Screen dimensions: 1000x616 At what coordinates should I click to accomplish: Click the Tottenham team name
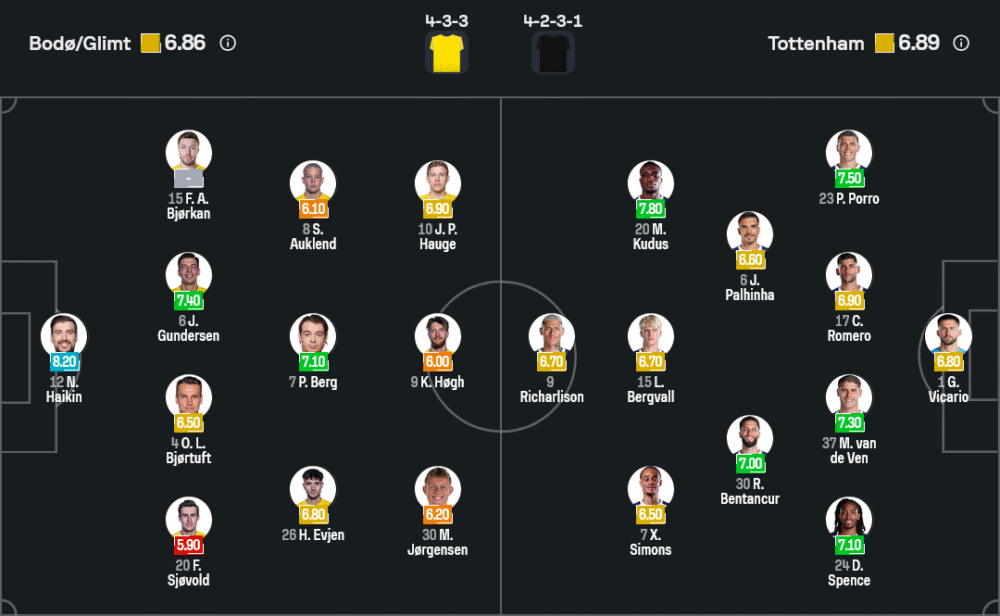pos(816,43)
